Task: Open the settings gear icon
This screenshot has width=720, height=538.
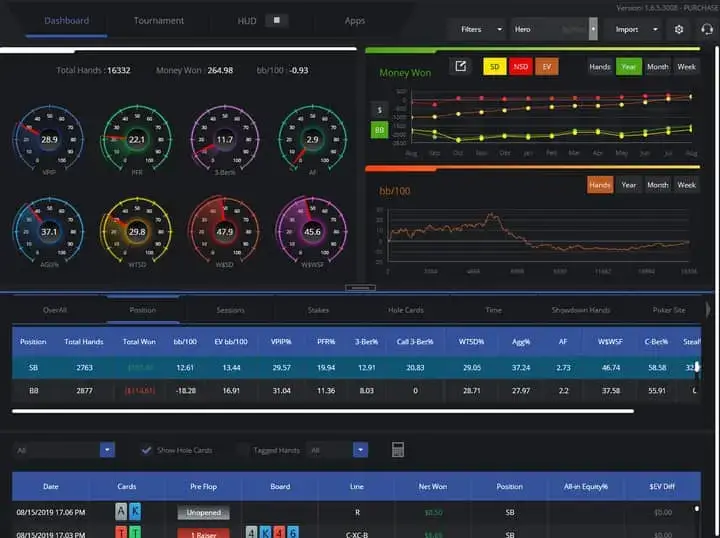Action: pos(679,29)
